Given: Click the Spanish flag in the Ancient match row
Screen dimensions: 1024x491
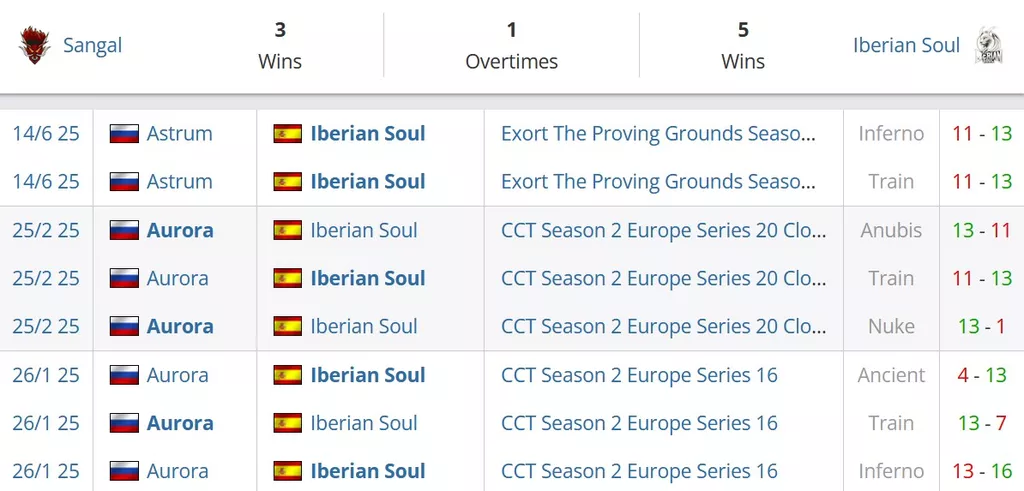Looking at the screenshot, I should tap(287, 375).
